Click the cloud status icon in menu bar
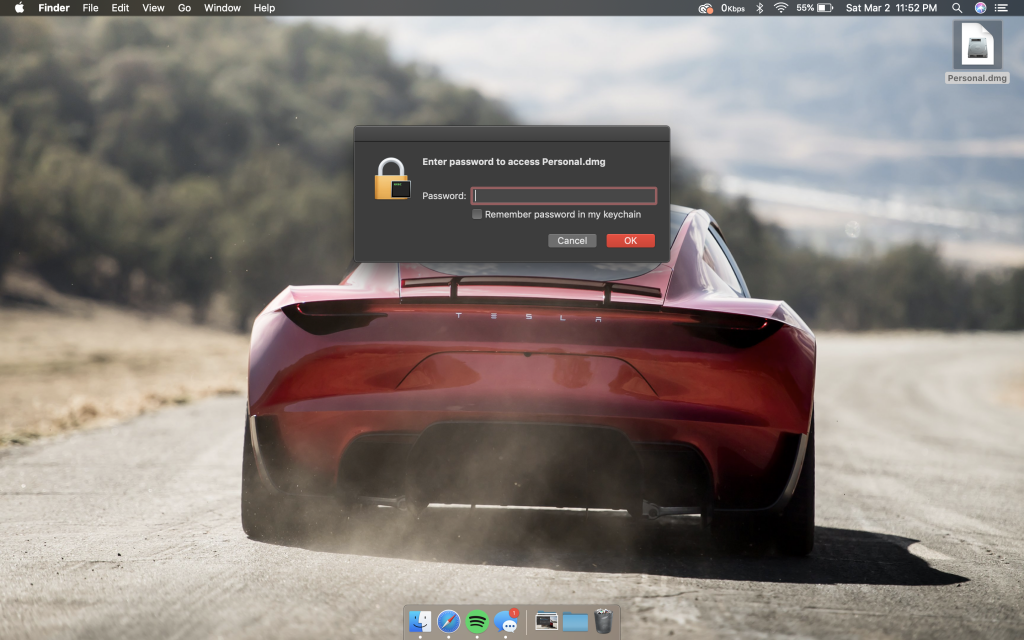 705,8
